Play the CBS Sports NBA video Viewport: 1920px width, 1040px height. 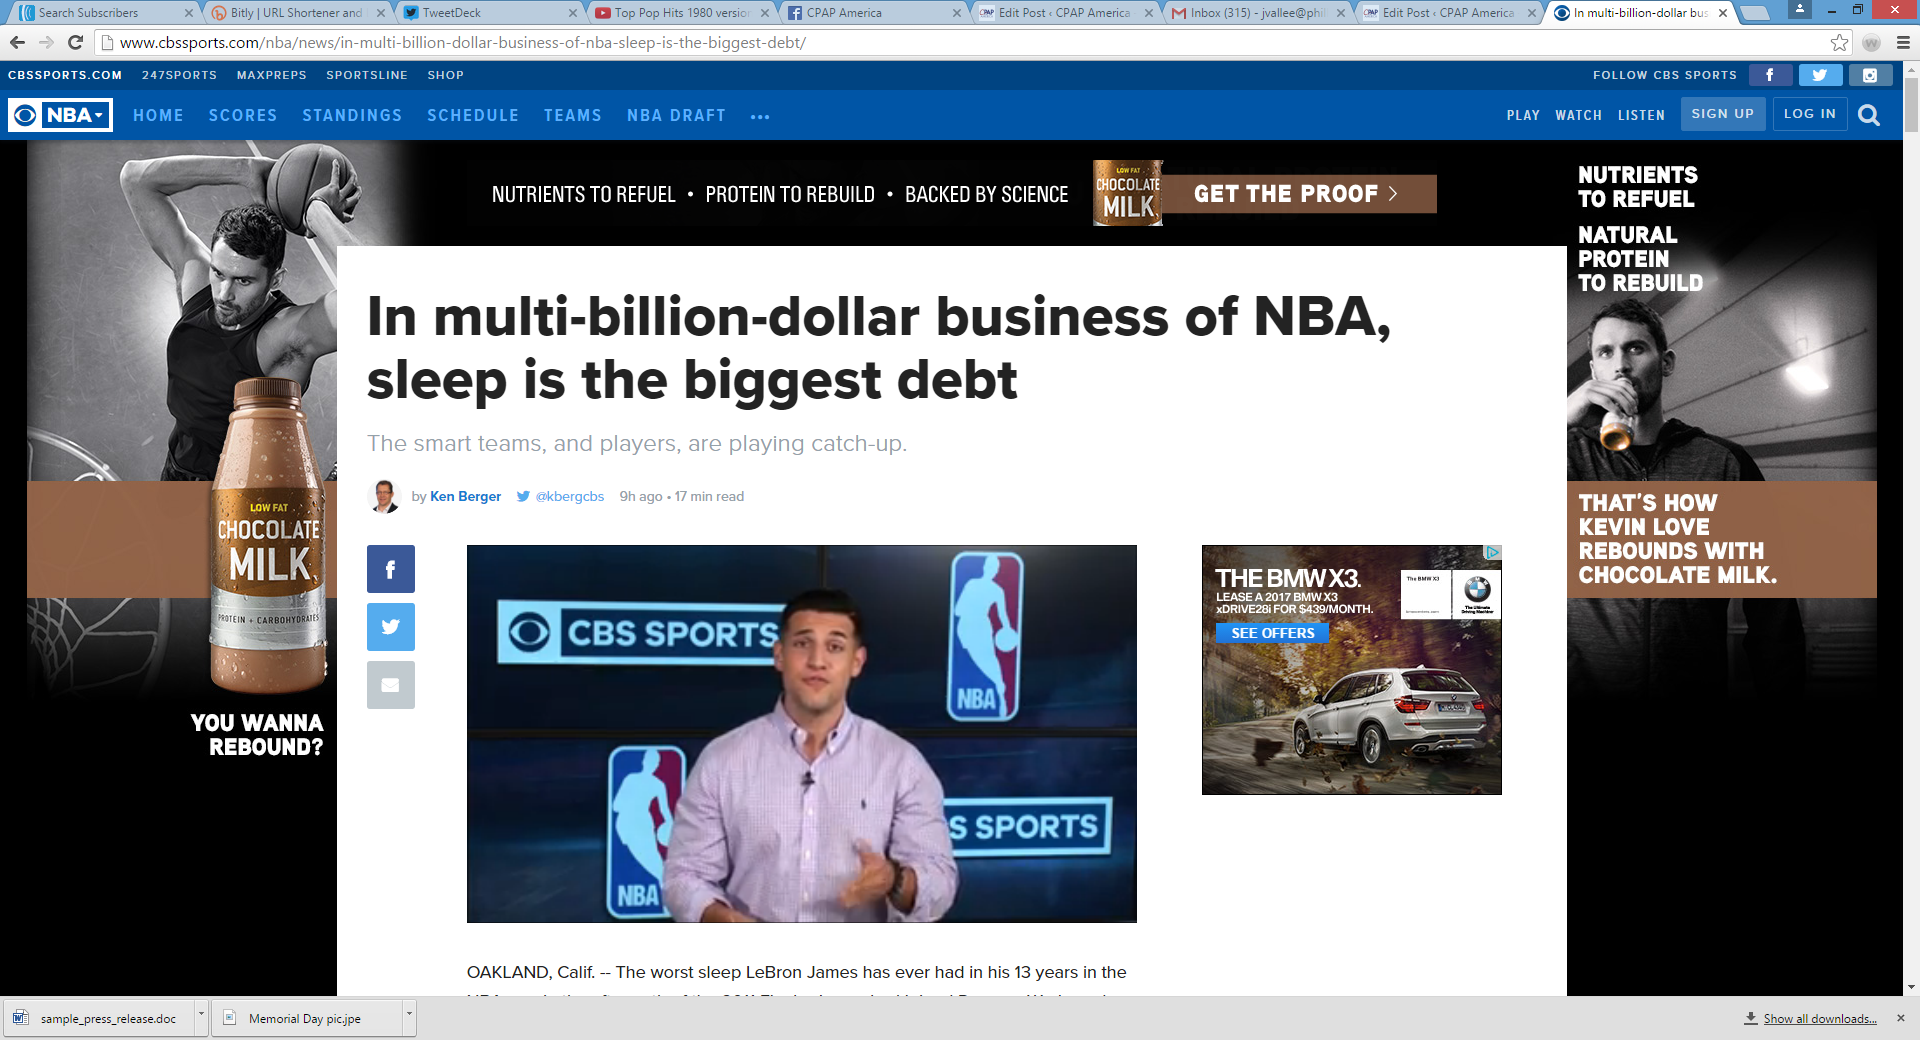click(x=801, y=733)
